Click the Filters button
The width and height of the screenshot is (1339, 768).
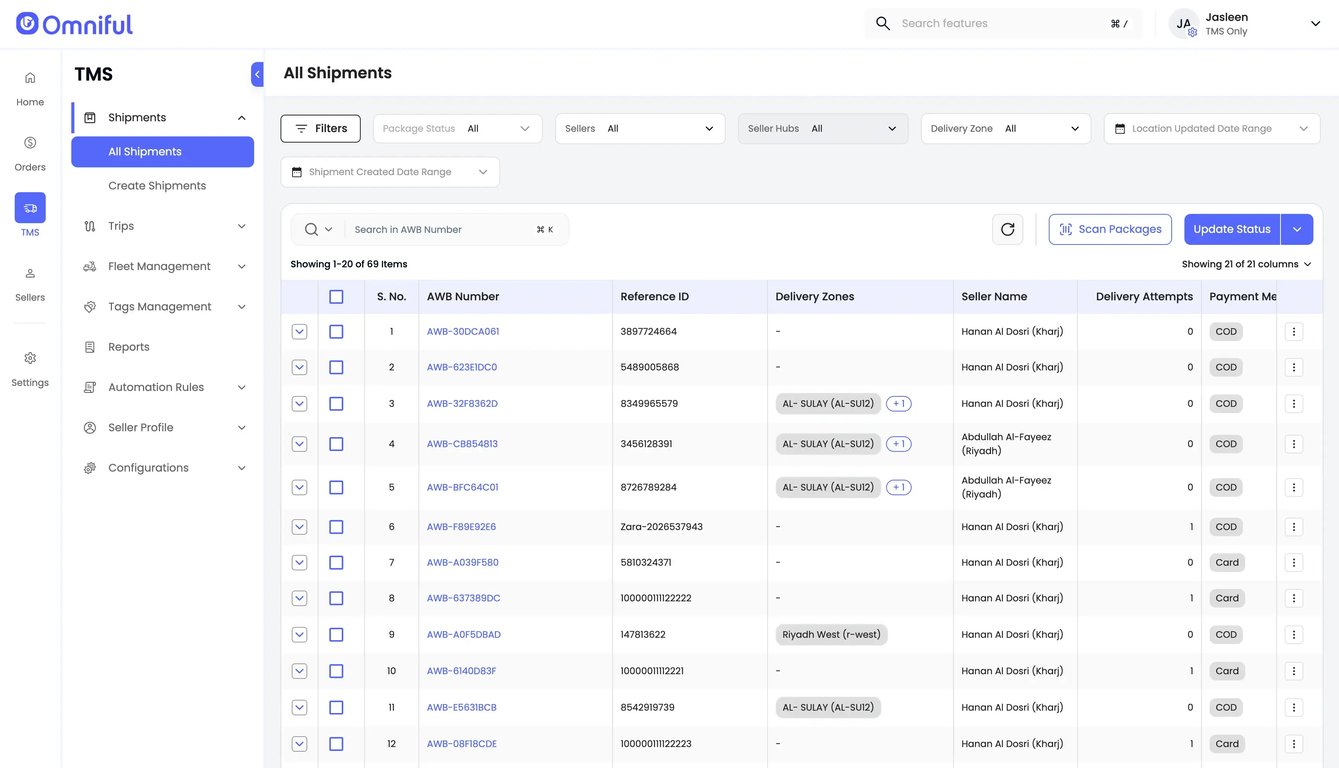click(x=321, y=129)
